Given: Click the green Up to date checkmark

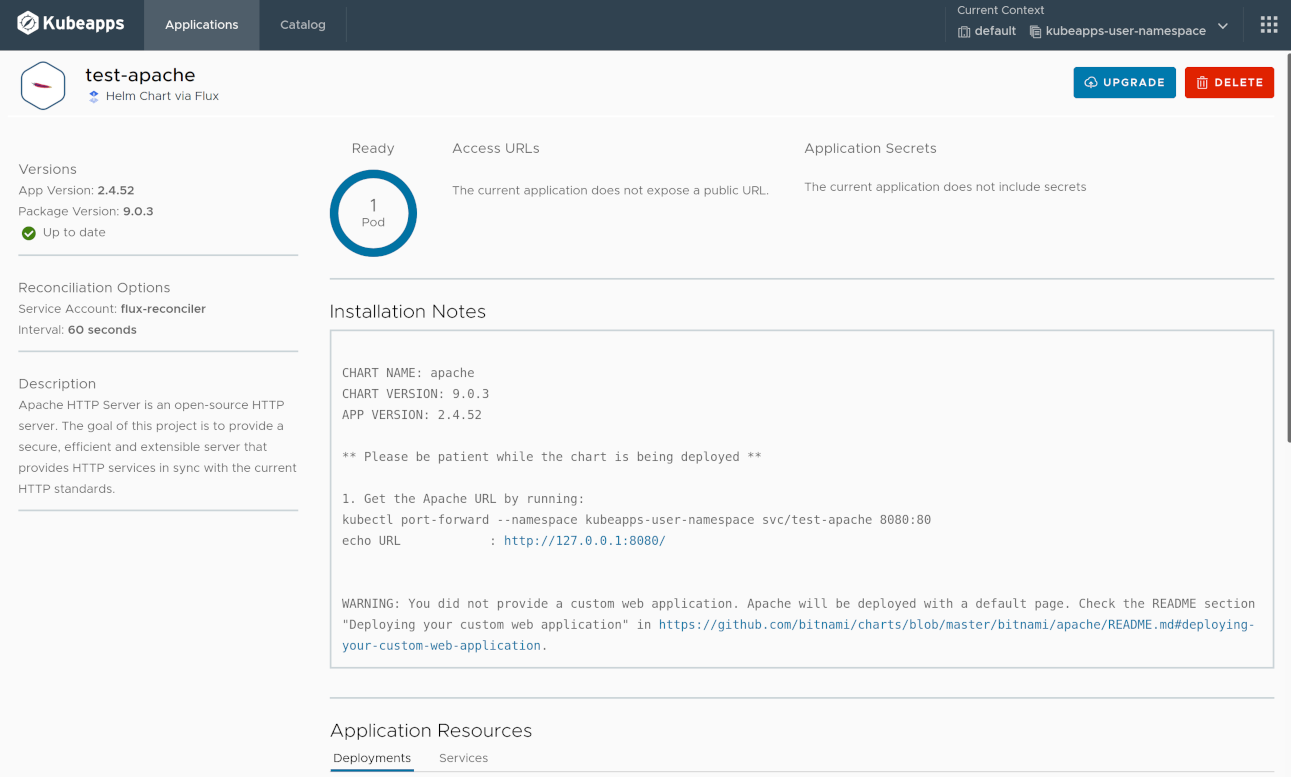Looking at the screenshot, I should [28, 233].
